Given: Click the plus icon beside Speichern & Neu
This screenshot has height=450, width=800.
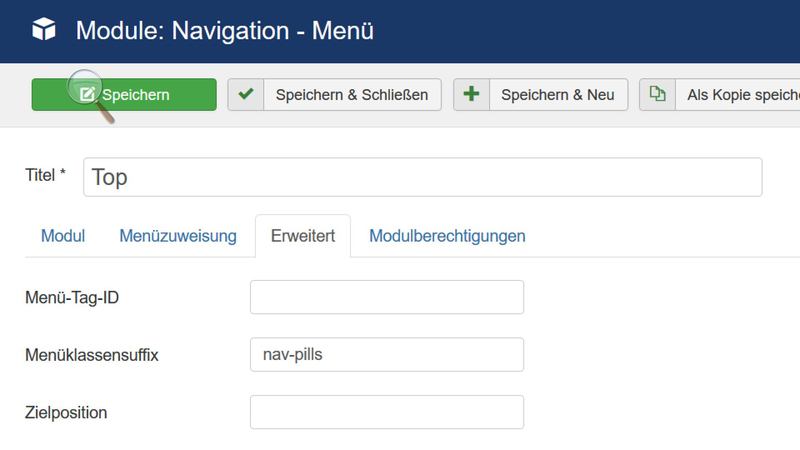Looking at the screenshot, I should coord(472,95).
